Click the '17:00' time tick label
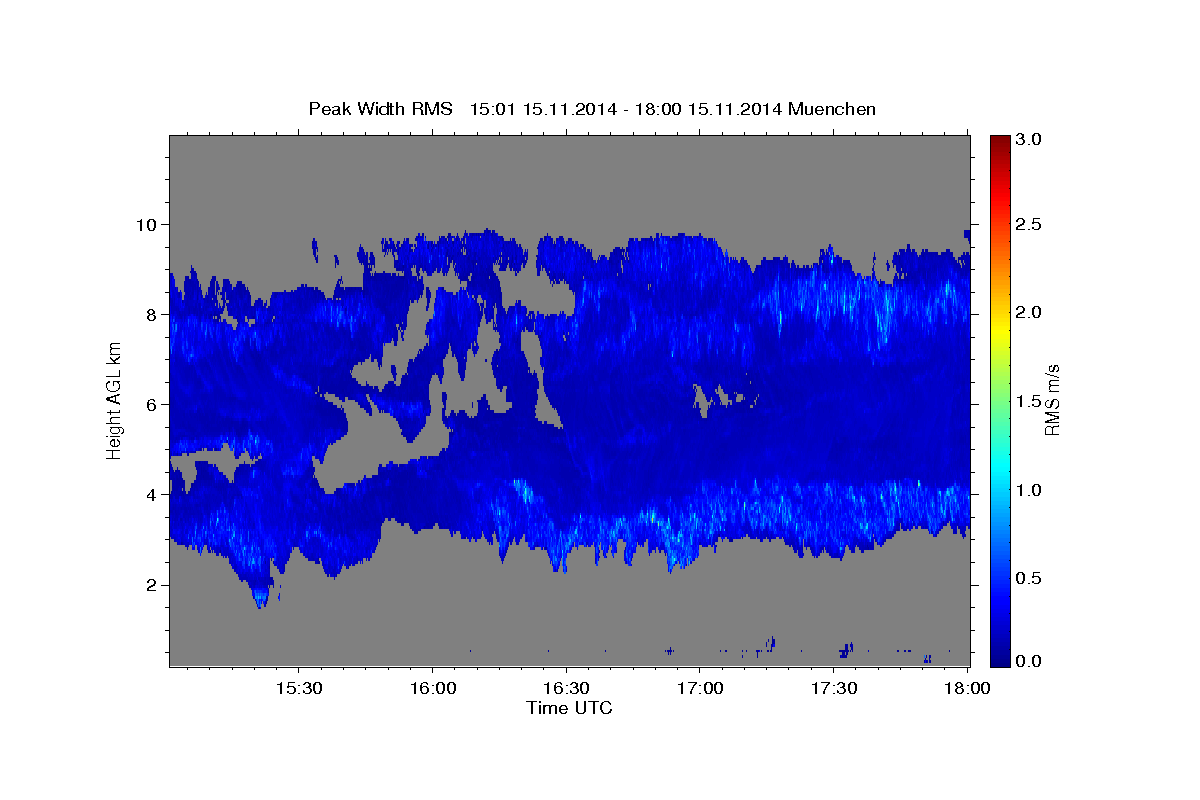1200x800 pixels. pos(700,689)
